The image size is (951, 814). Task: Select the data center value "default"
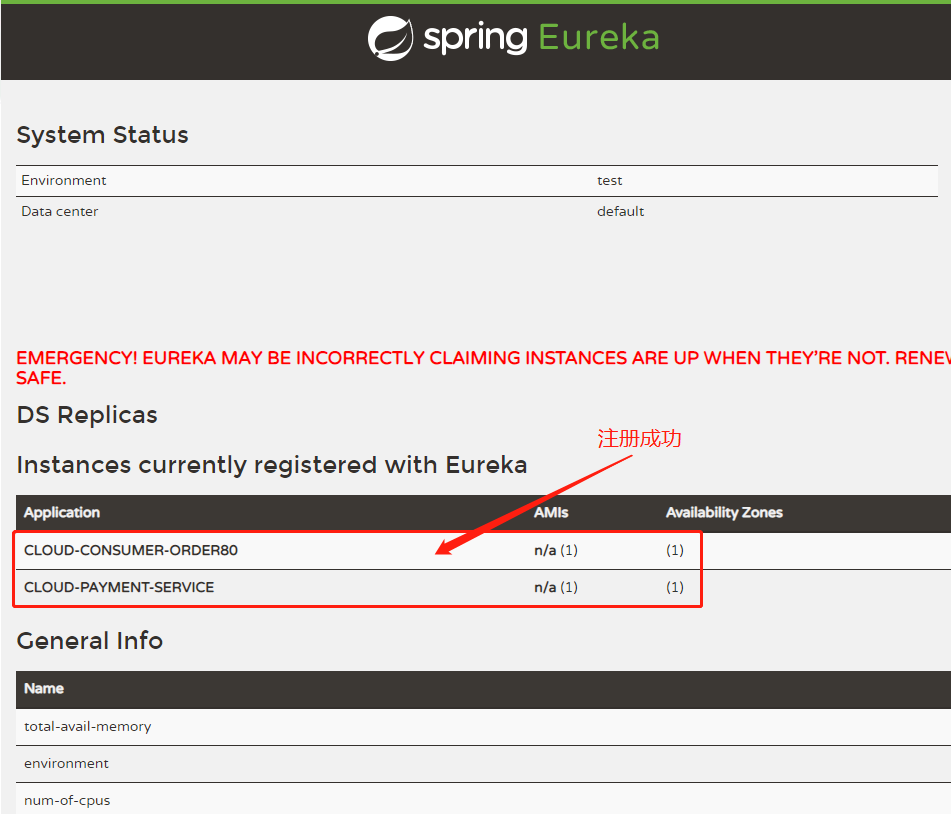point(620,212)
